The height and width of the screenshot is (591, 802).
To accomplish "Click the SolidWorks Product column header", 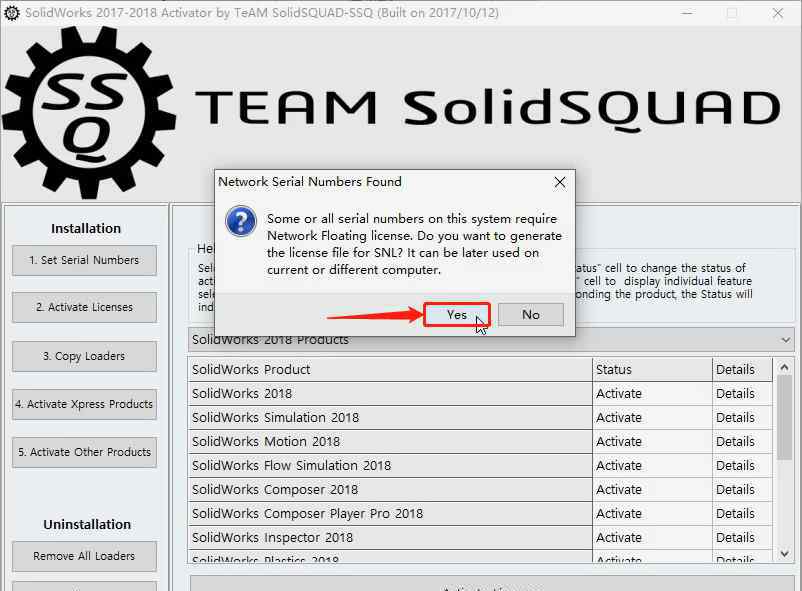I will click(390, 369).
